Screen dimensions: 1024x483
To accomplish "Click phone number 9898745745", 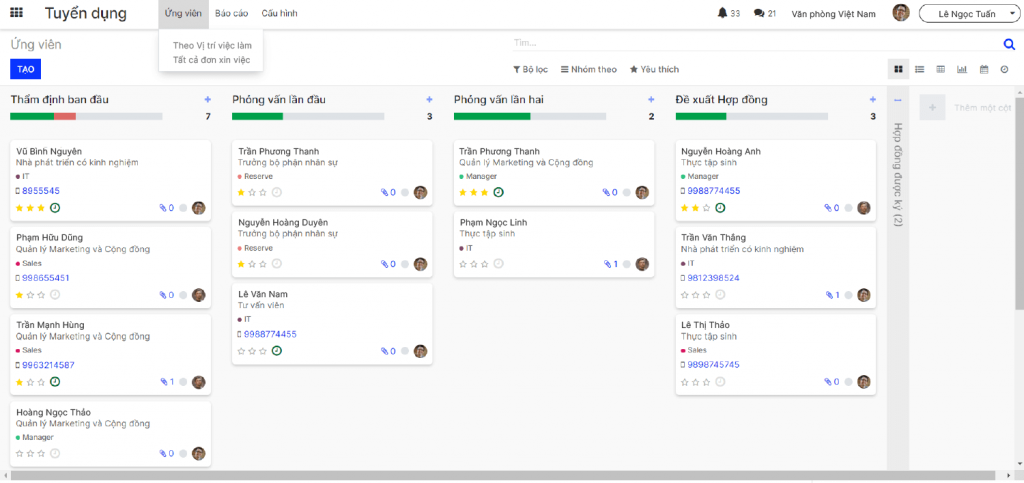I will pos(713,364).
